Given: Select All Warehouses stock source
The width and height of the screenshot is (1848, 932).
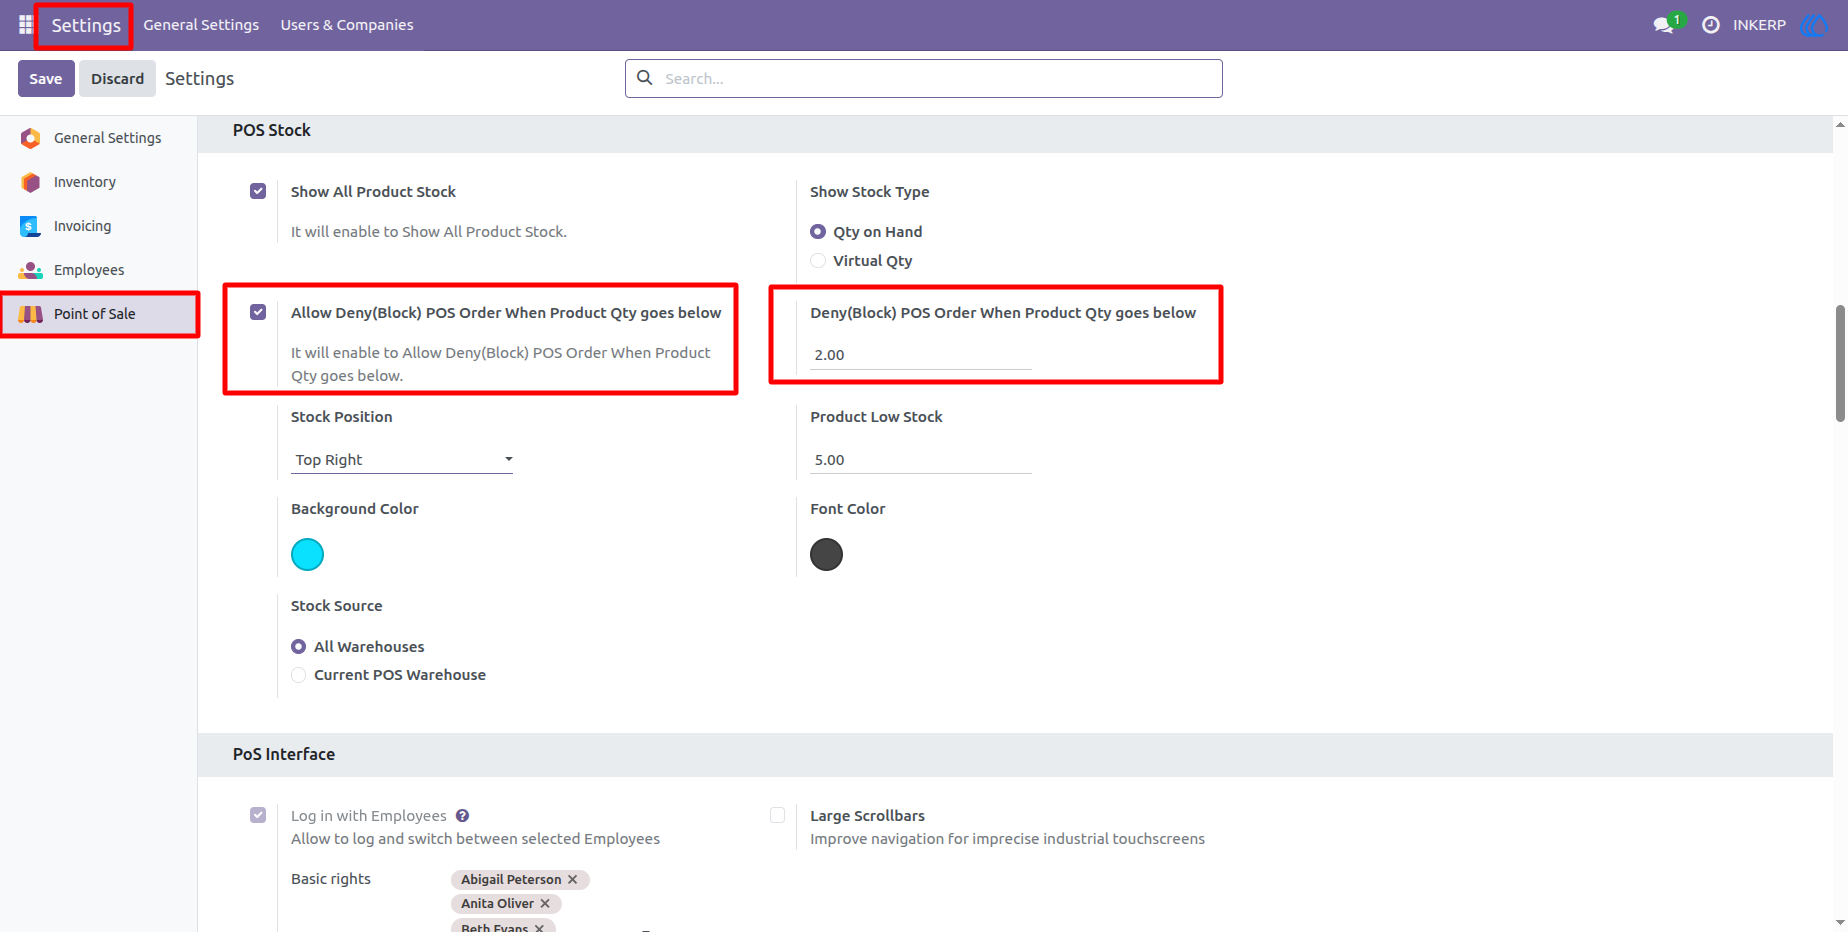Looking at the screenshot, I should tap(299, 647).
